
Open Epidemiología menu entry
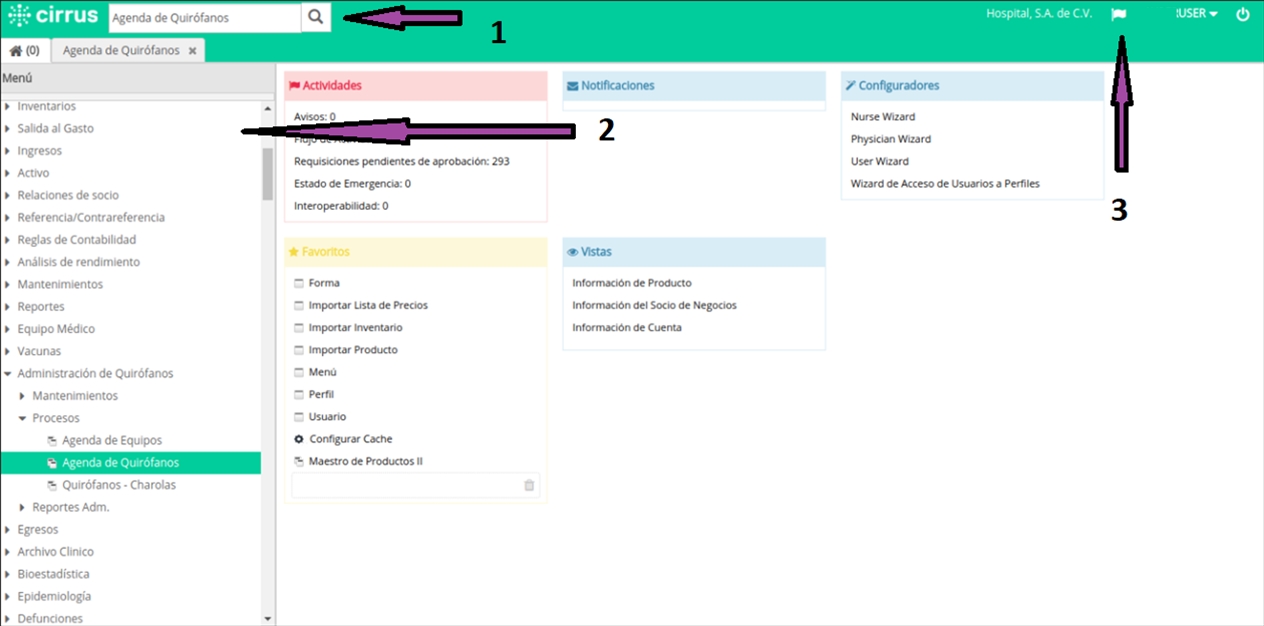(54, 596)
